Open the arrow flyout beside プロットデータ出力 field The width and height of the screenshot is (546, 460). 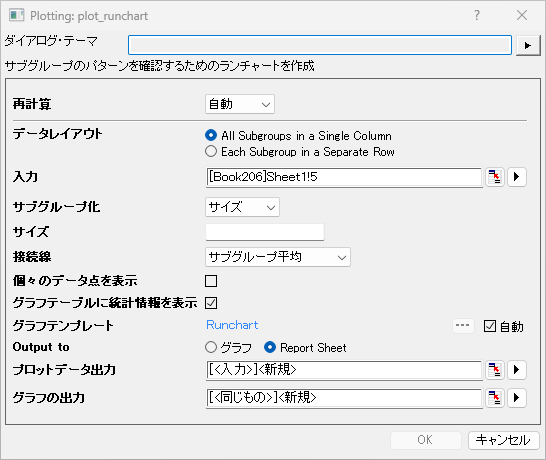[516, 370]
